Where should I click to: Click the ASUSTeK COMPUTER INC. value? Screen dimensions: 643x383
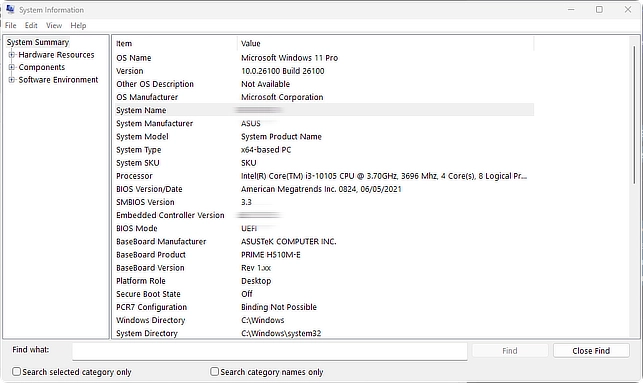pyautogui.click(x=288, y=242)
